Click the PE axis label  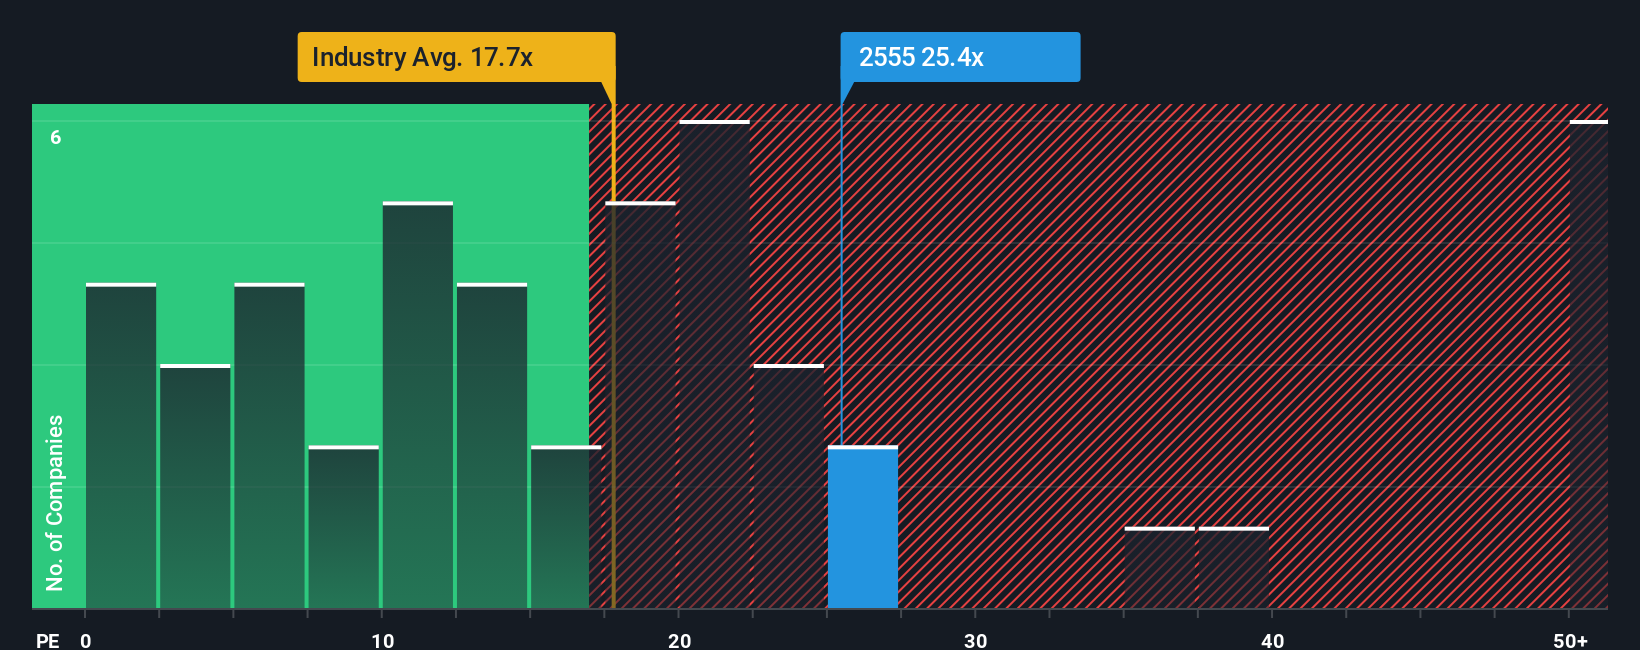[48, 640]
